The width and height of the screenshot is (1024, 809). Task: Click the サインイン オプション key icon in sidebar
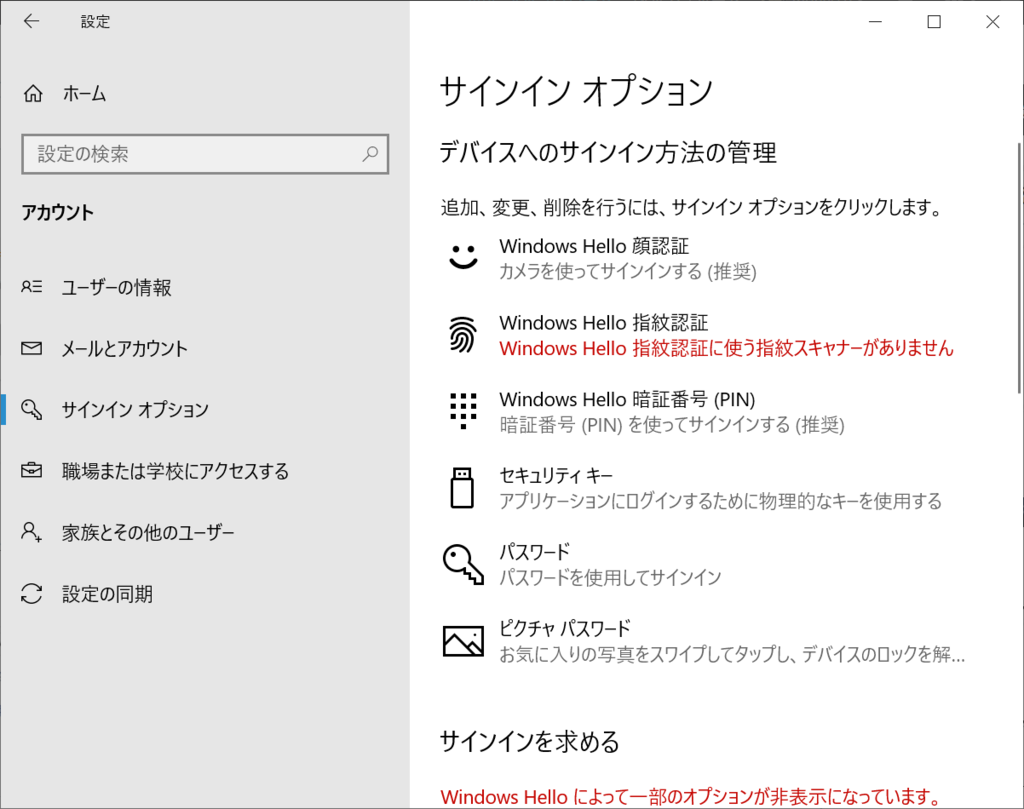click(x=31, y=409)
